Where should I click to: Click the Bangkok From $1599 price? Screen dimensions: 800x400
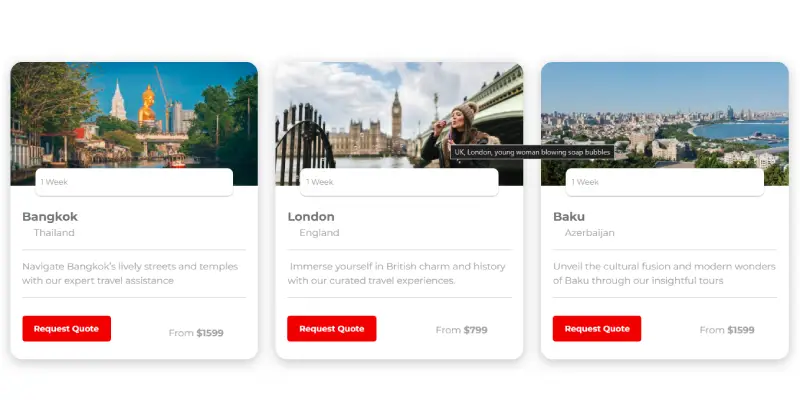point(196,333)
